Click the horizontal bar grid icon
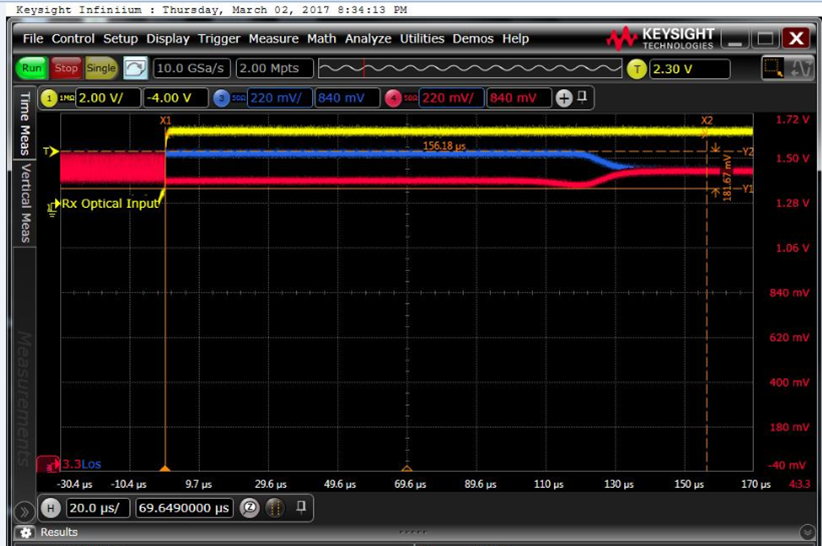 [275, 508]
